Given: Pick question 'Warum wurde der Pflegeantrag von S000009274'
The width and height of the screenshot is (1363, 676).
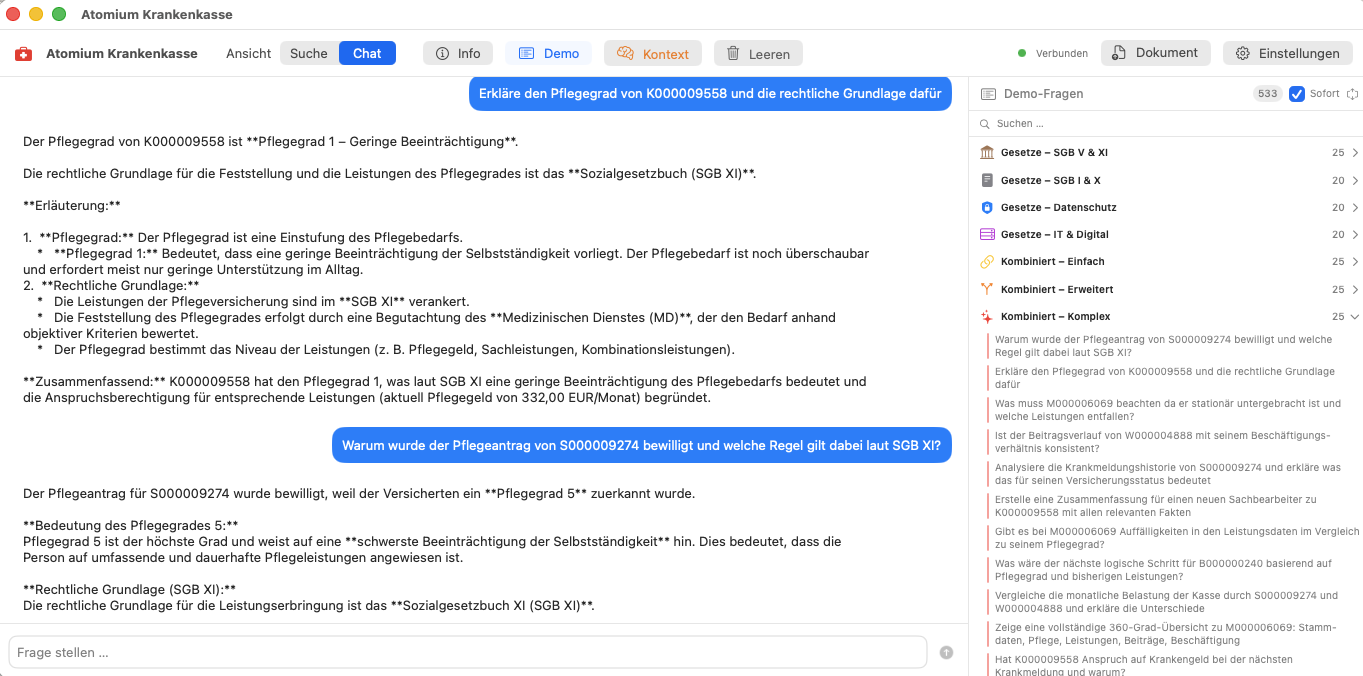Looking at the screenshot, I should [1163, 346].
